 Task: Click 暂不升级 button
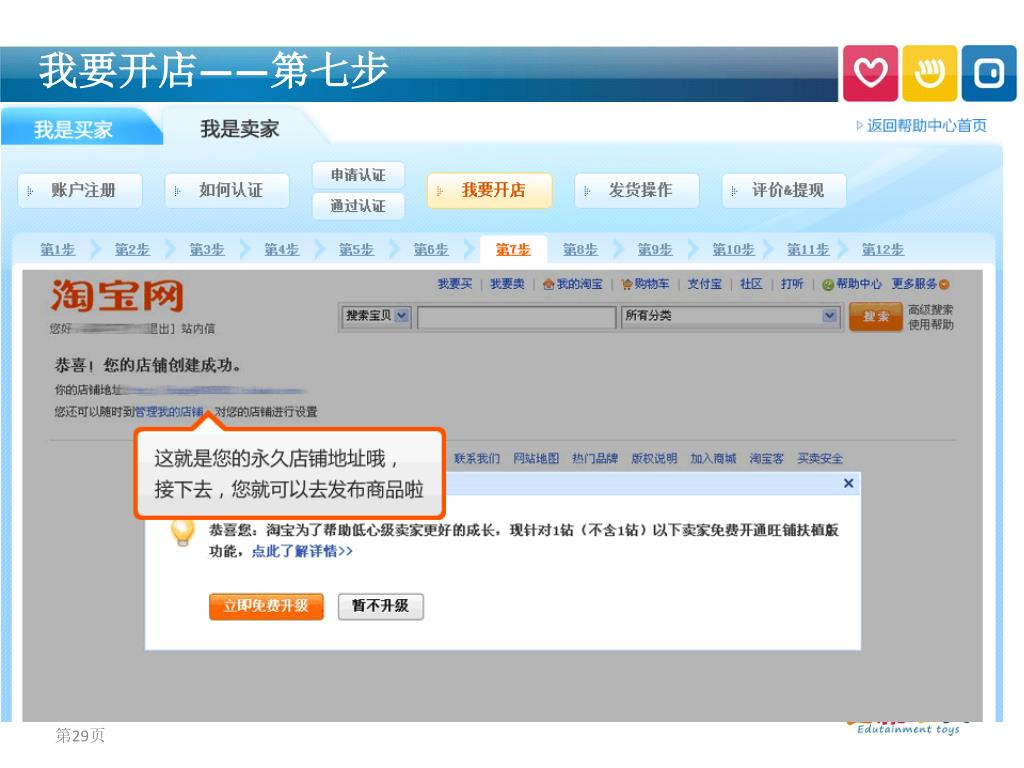click(381, 606)
